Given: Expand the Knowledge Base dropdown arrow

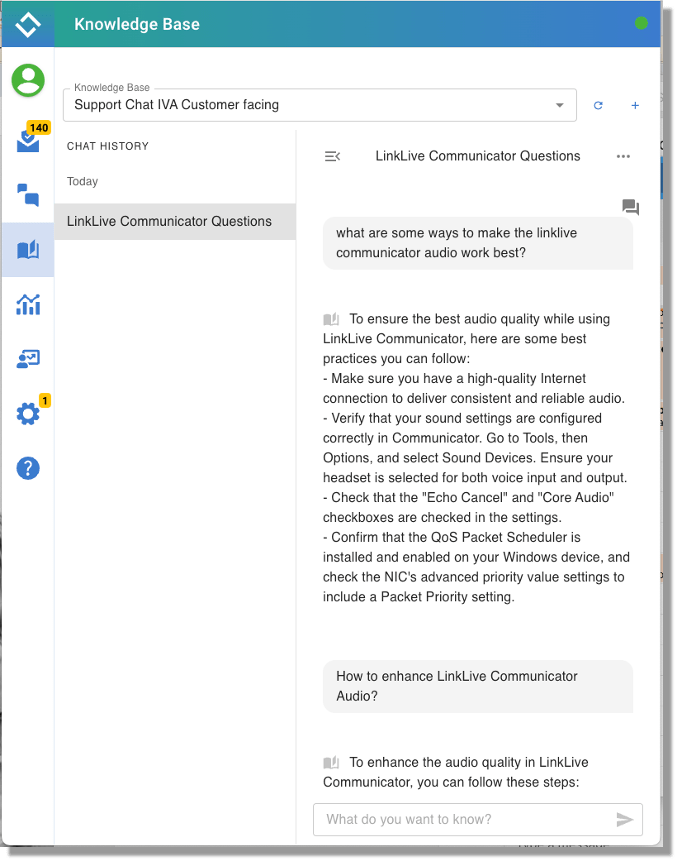Looking at the screenshot, I should point(559,105).
